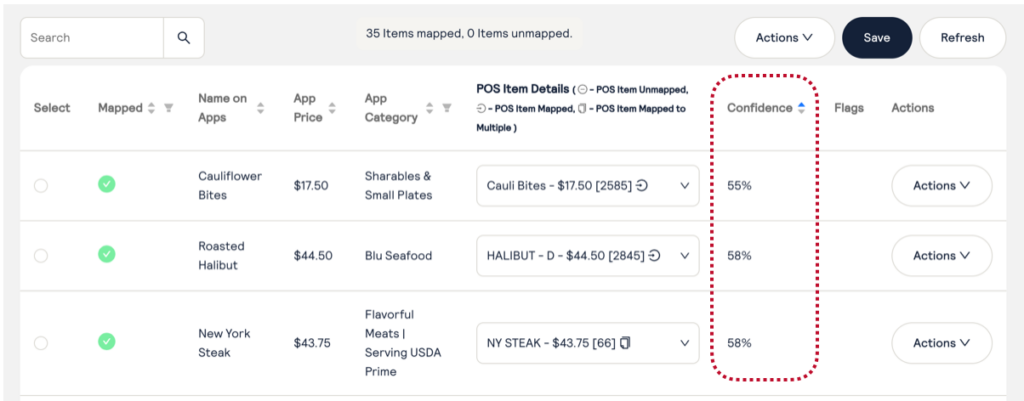Screen dimensions: 1024x401
Task: Open Actions menu for Roasted Halibut row
Action: point(941,256)
